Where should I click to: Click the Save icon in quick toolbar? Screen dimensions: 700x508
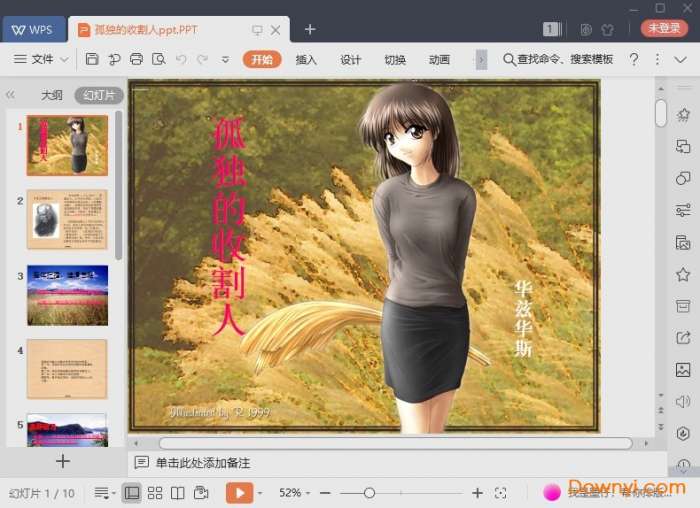tap(92, 60)
